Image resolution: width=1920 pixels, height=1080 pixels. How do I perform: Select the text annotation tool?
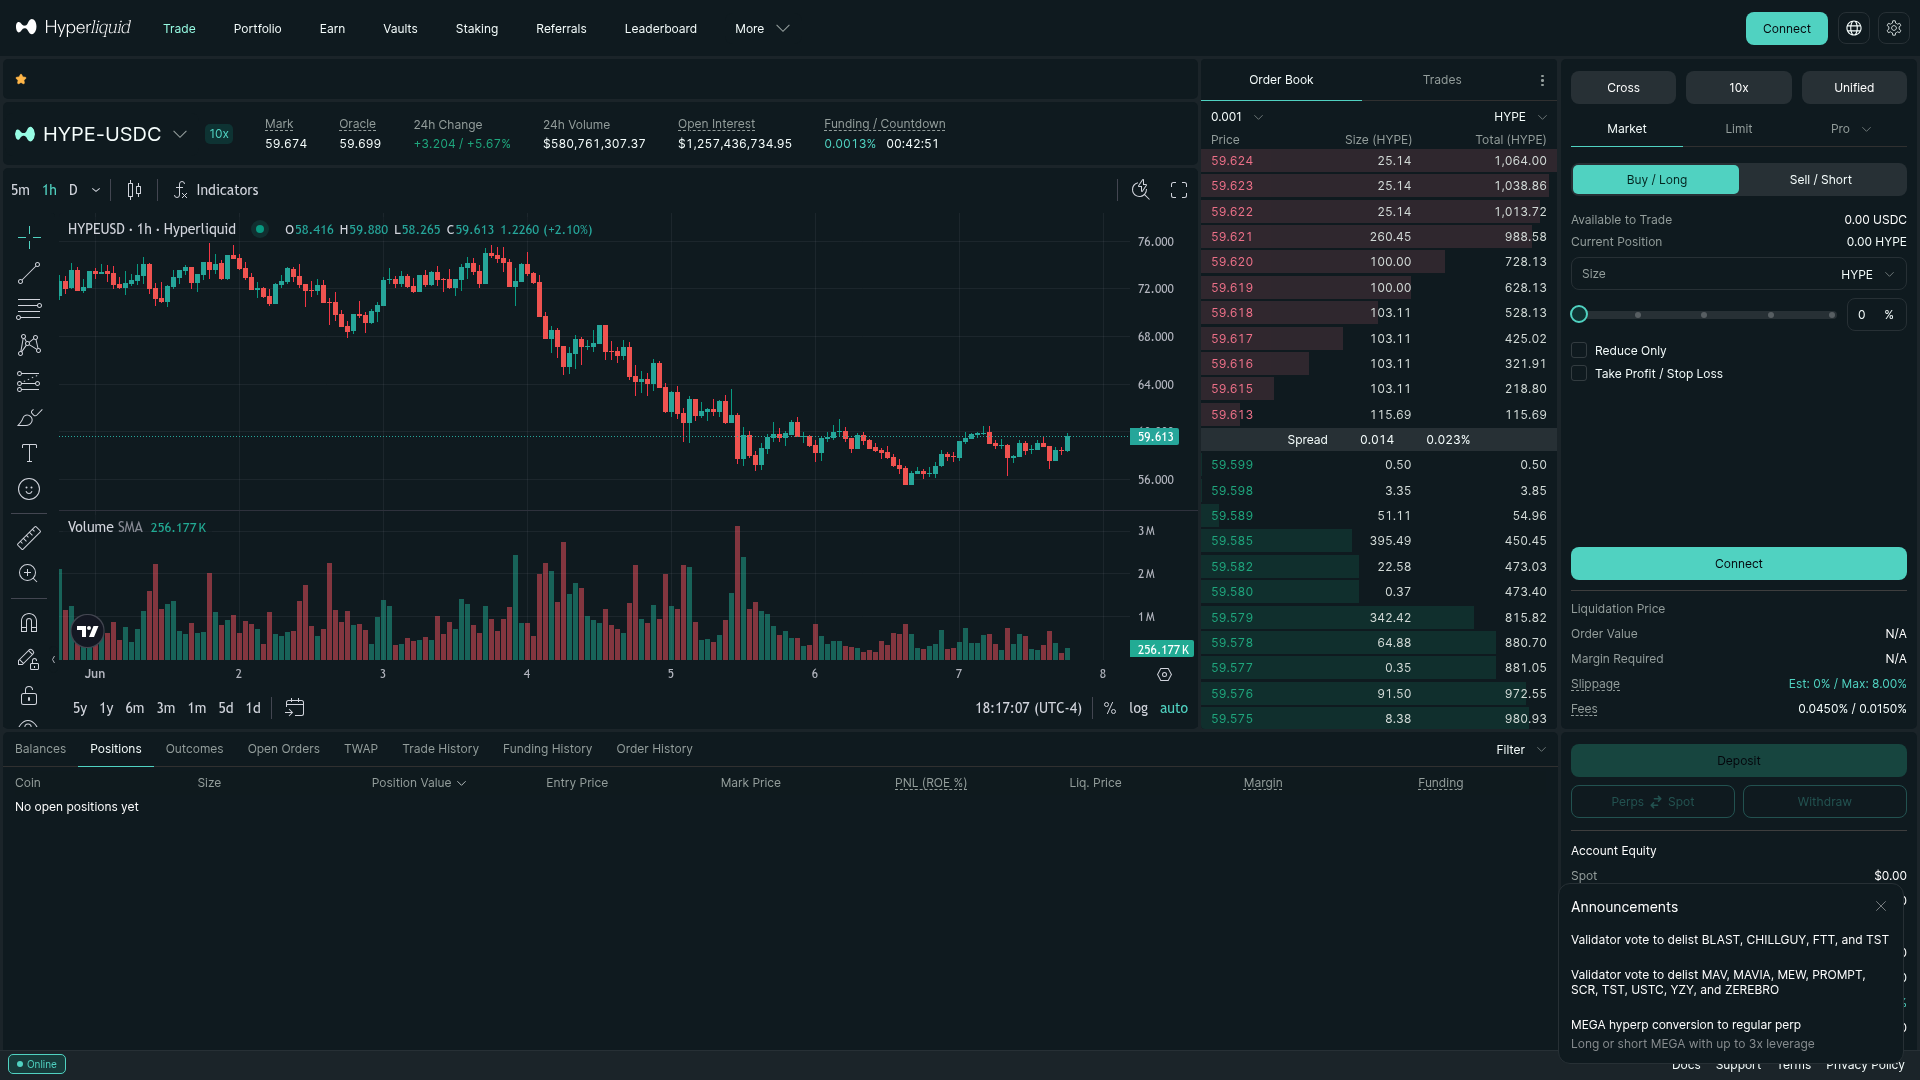29,453
